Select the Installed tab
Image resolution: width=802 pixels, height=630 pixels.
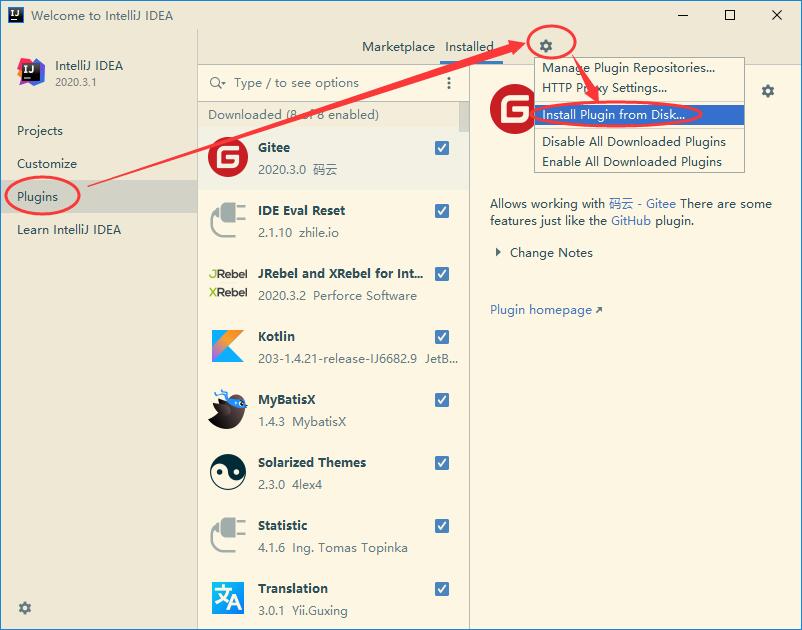point(469,47)
